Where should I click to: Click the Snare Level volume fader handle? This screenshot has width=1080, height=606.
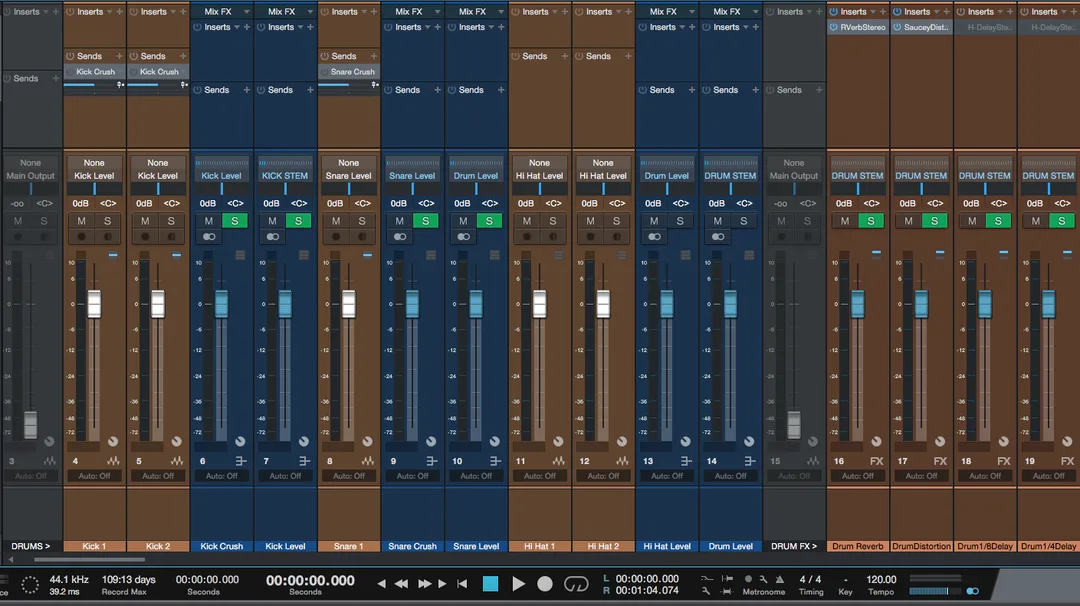(x=476, y=304)
